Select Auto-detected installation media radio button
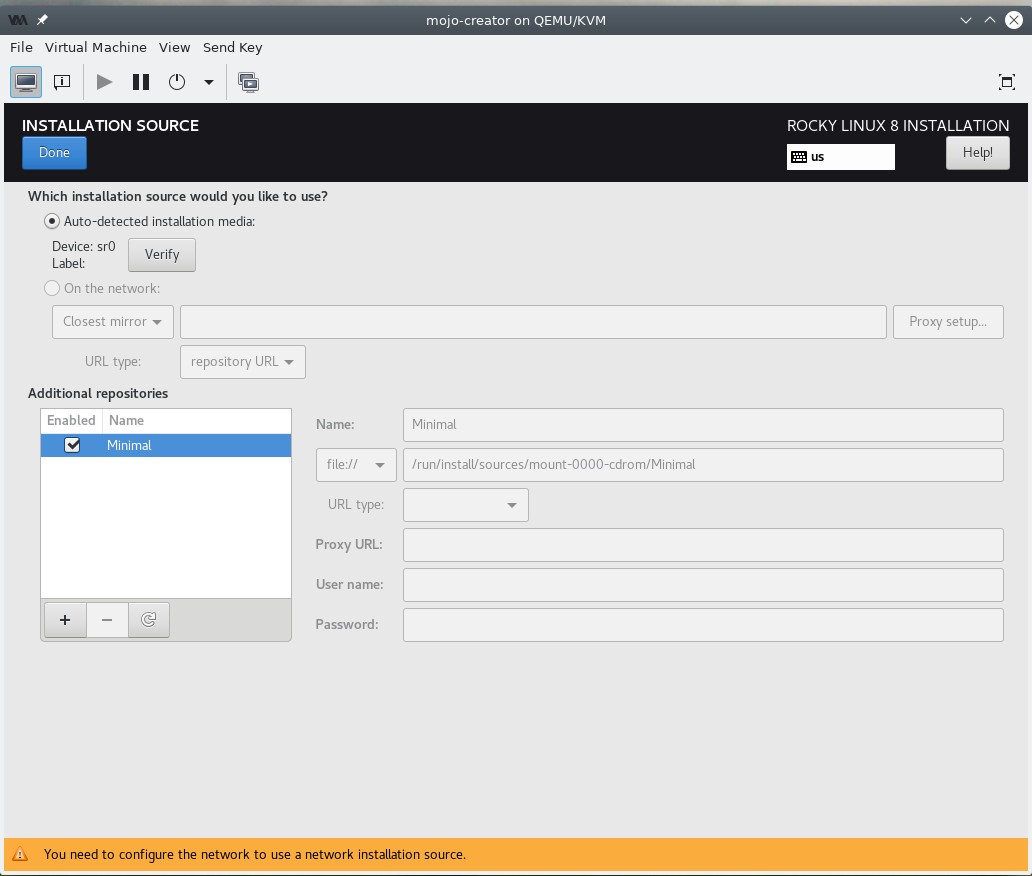Screen dimensions: 1032x876 click(x=52, y=221)
